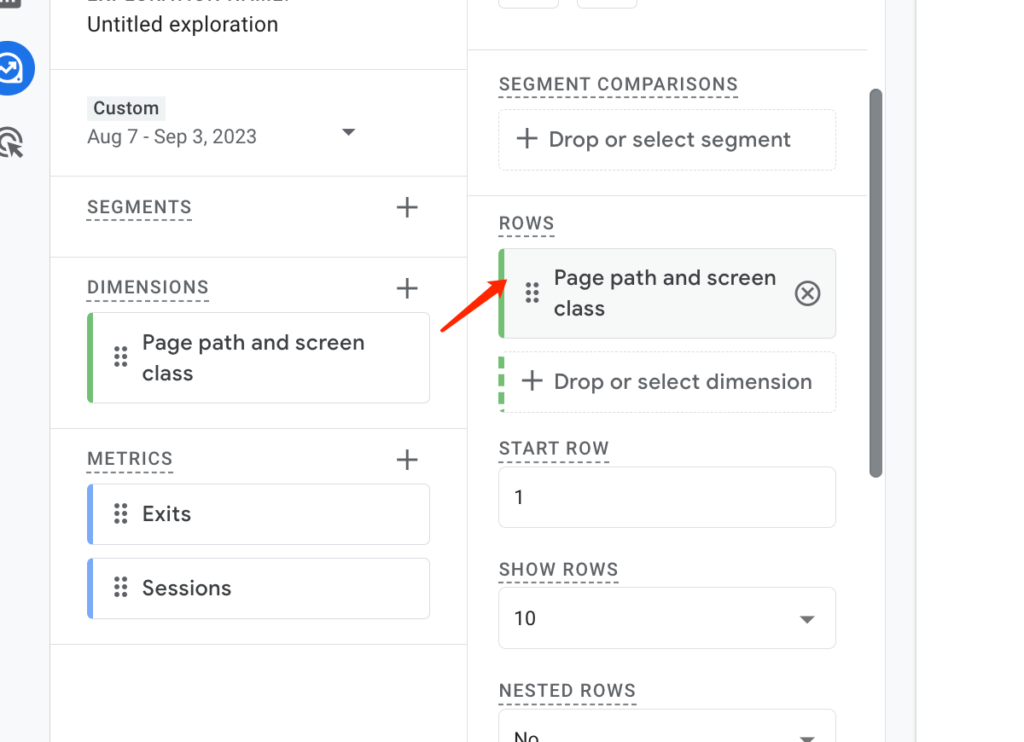Screen dimensions: 1024x742
Task: Open the Explore section in sidebar
Action: 11,68
